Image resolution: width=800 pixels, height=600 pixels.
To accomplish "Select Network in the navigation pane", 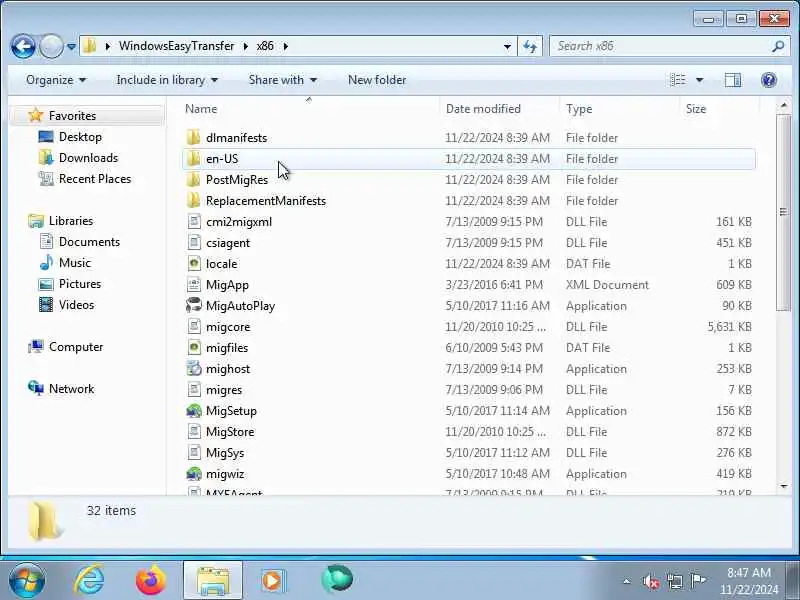I will 71,389.
